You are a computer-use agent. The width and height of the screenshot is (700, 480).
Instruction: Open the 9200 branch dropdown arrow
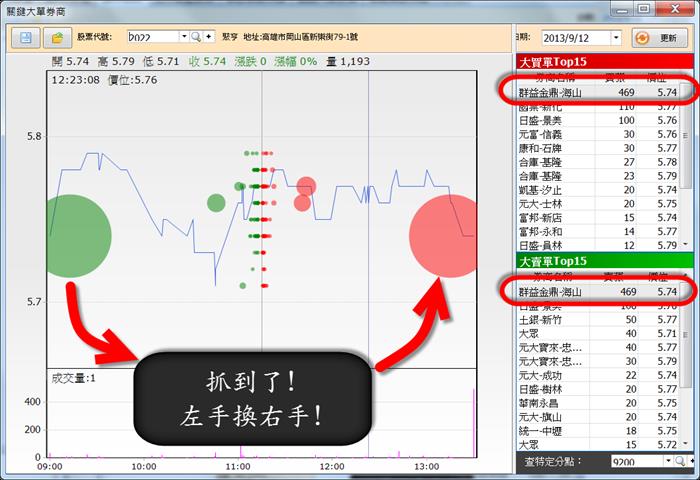point(668,461)
